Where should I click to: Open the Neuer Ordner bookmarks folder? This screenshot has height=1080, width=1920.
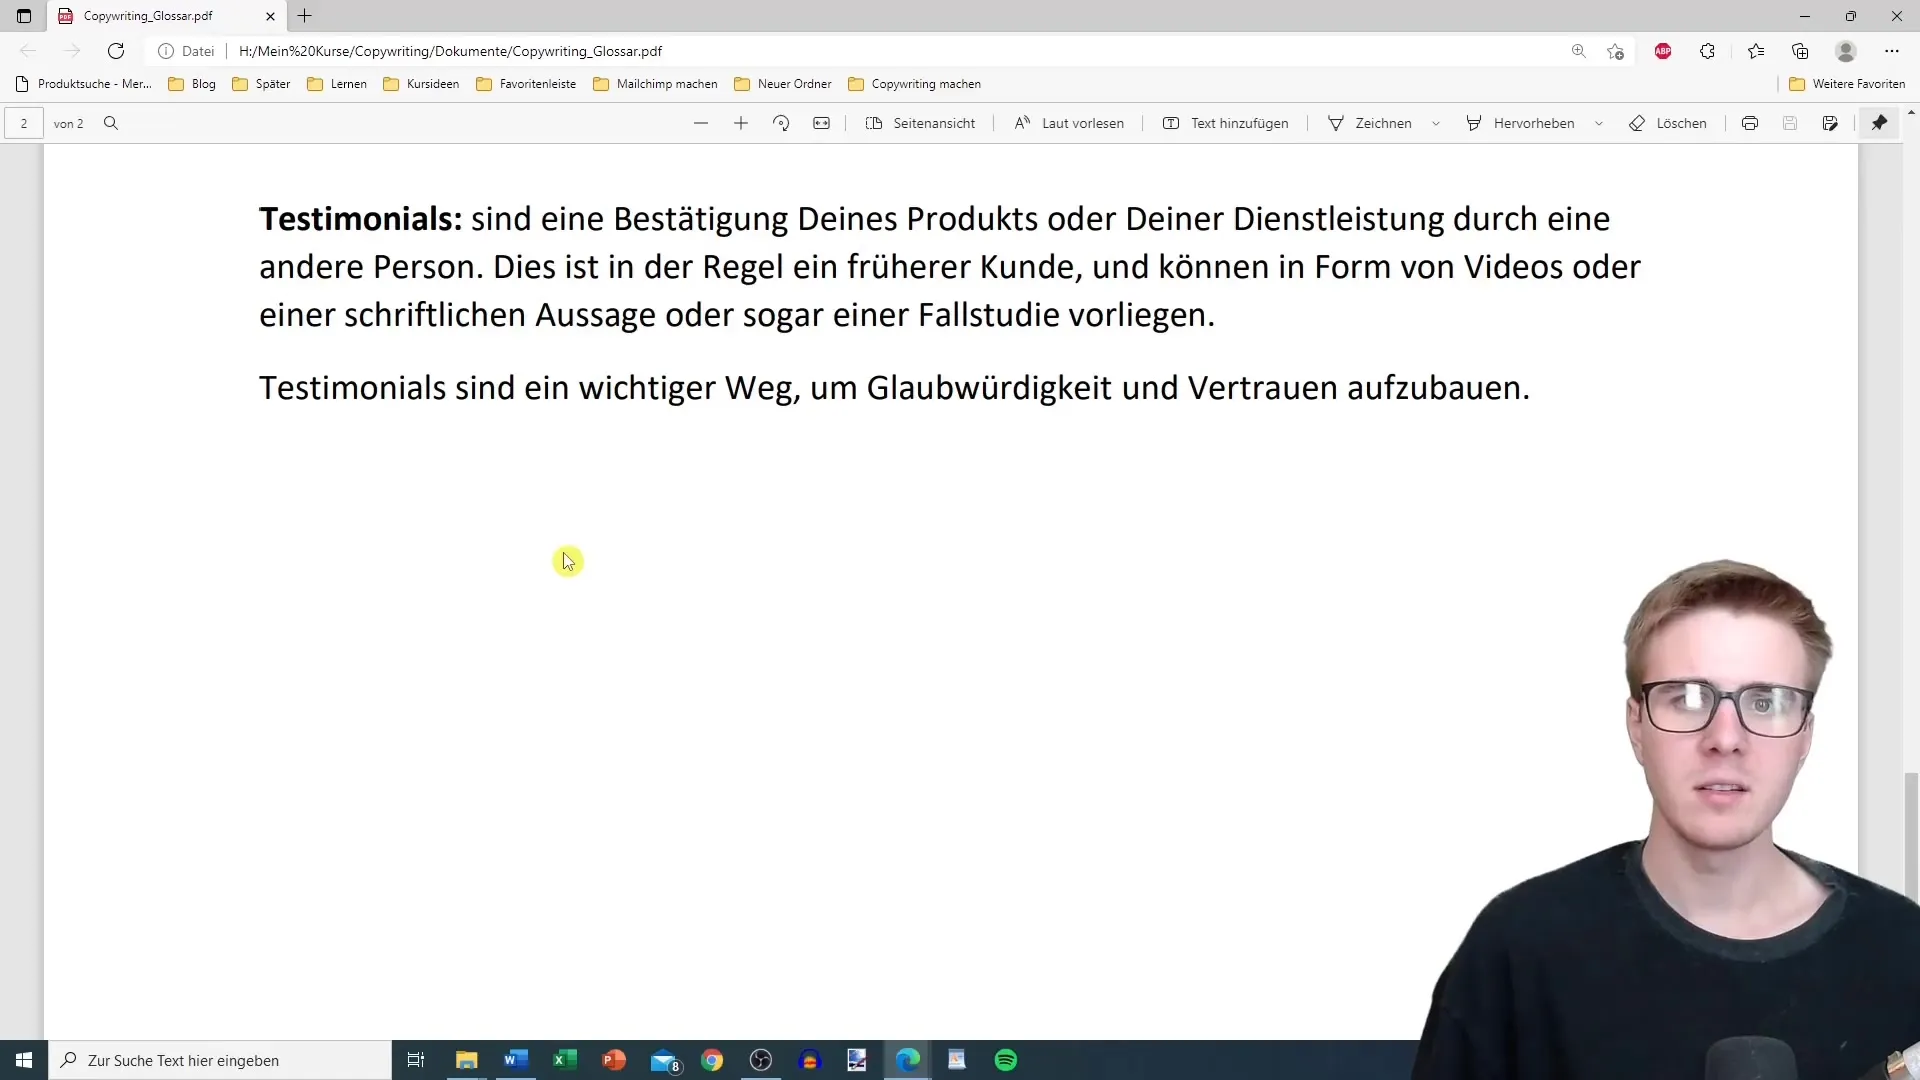point(783,84)
